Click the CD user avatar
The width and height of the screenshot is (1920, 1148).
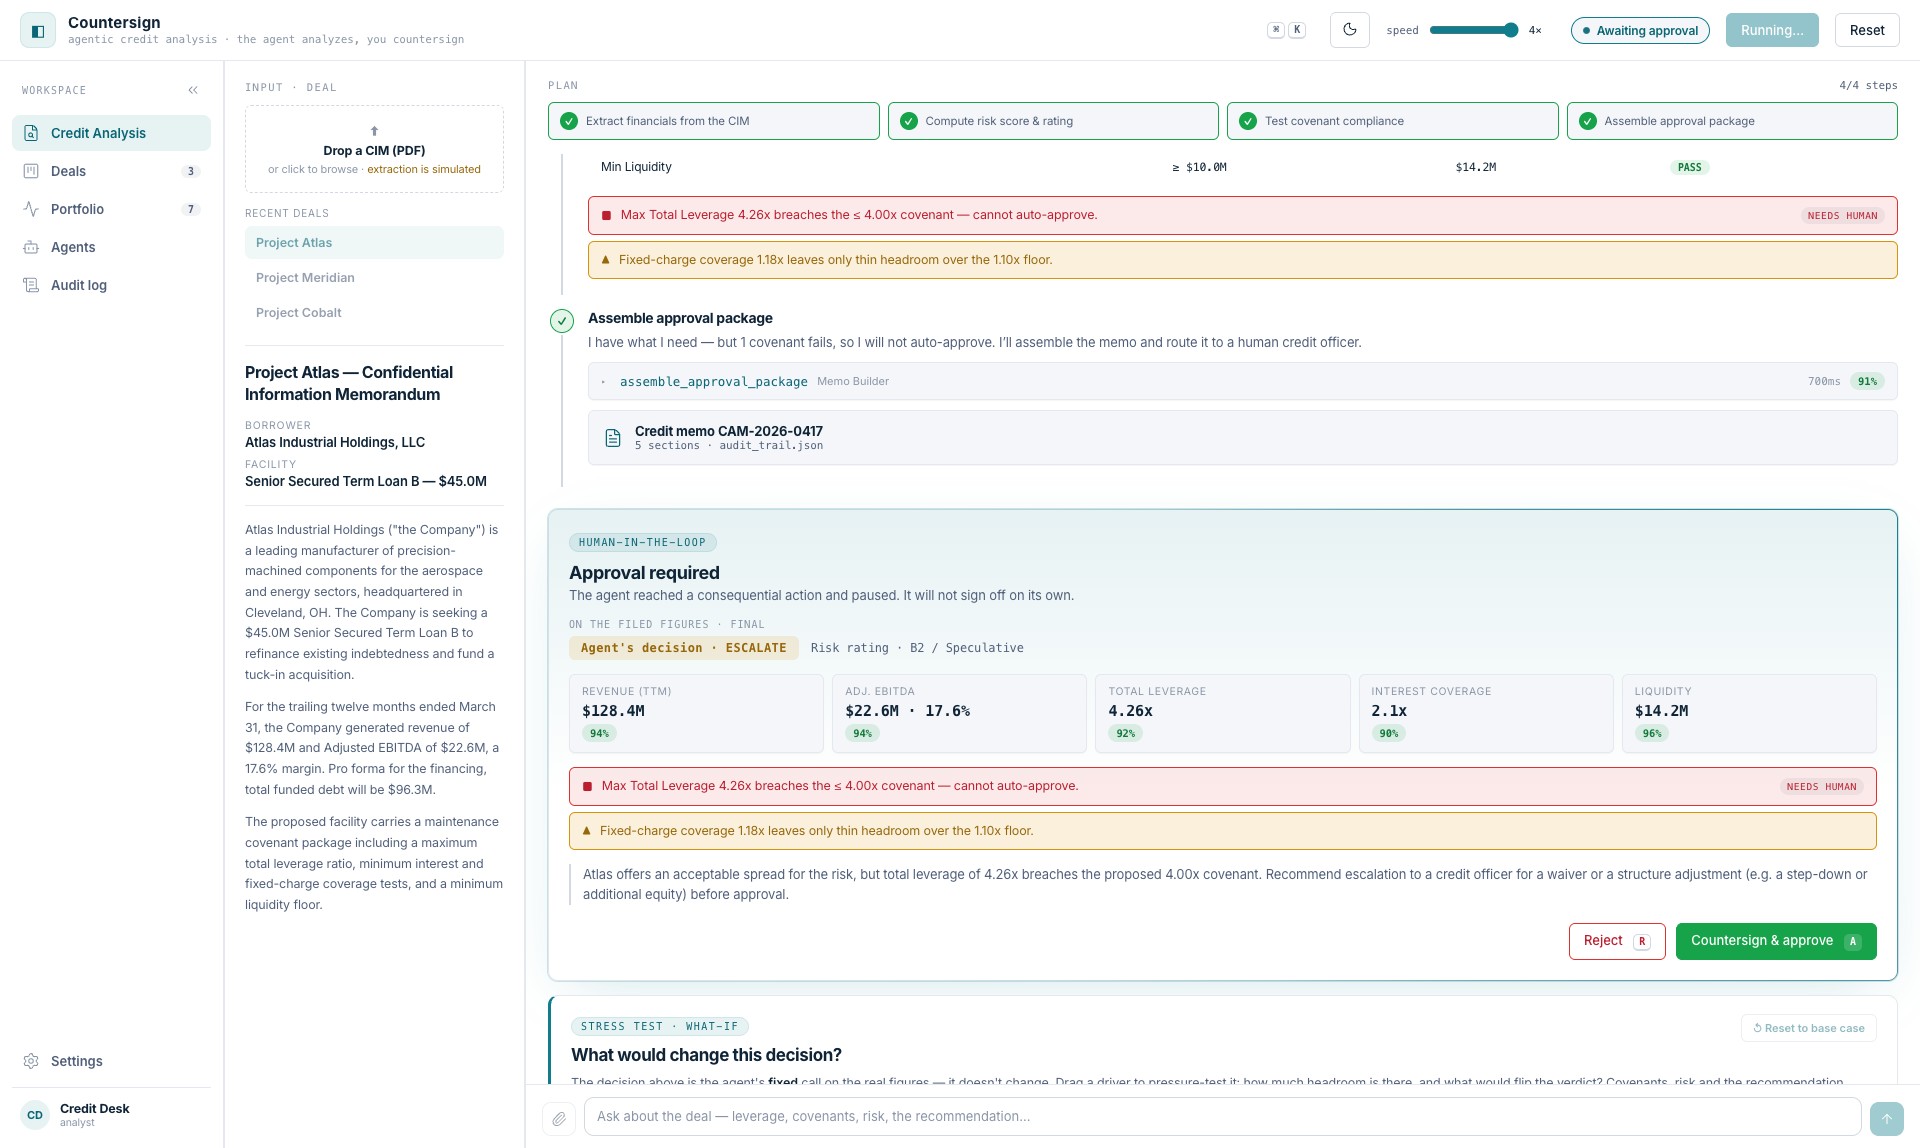35,1115
